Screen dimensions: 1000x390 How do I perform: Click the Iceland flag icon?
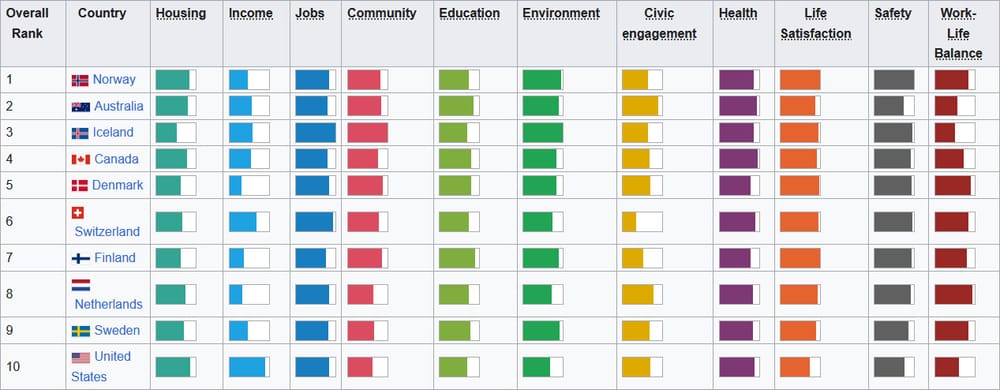[80, 133]
